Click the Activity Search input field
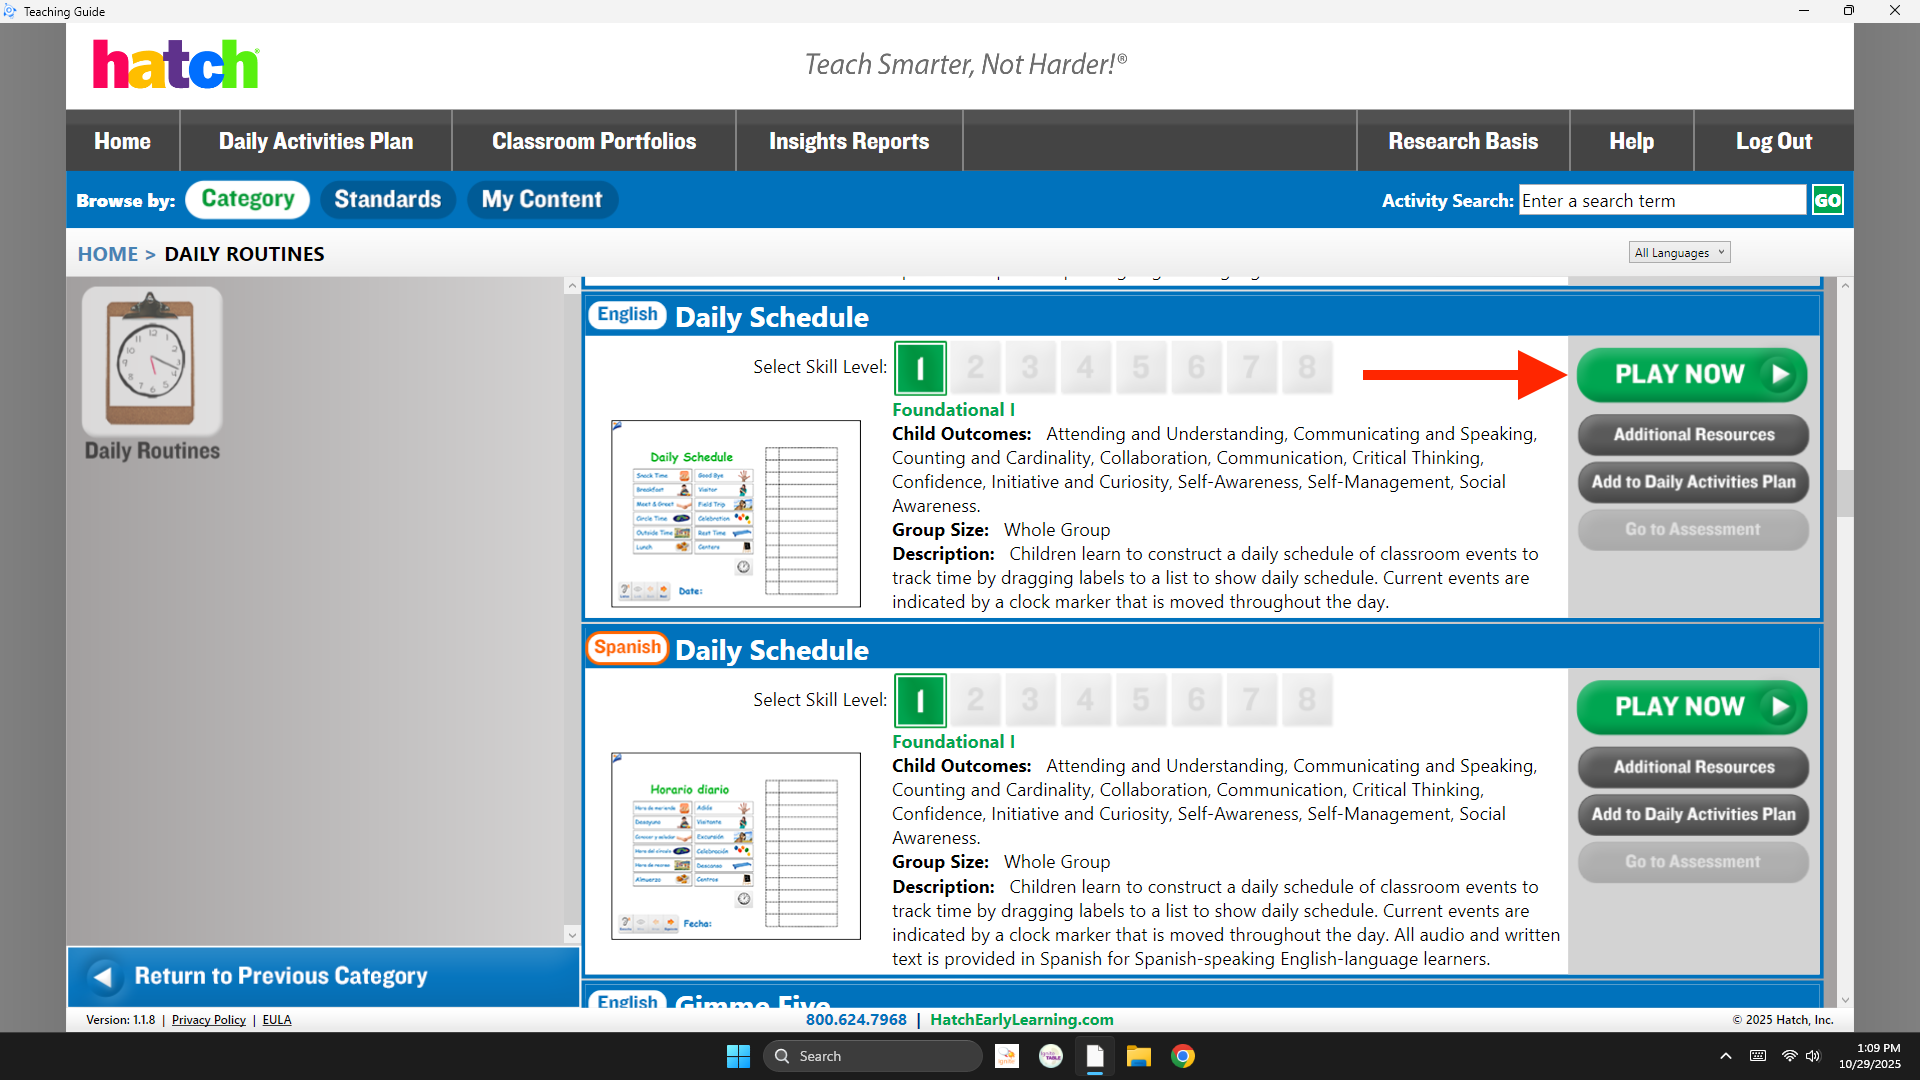 1662,200
